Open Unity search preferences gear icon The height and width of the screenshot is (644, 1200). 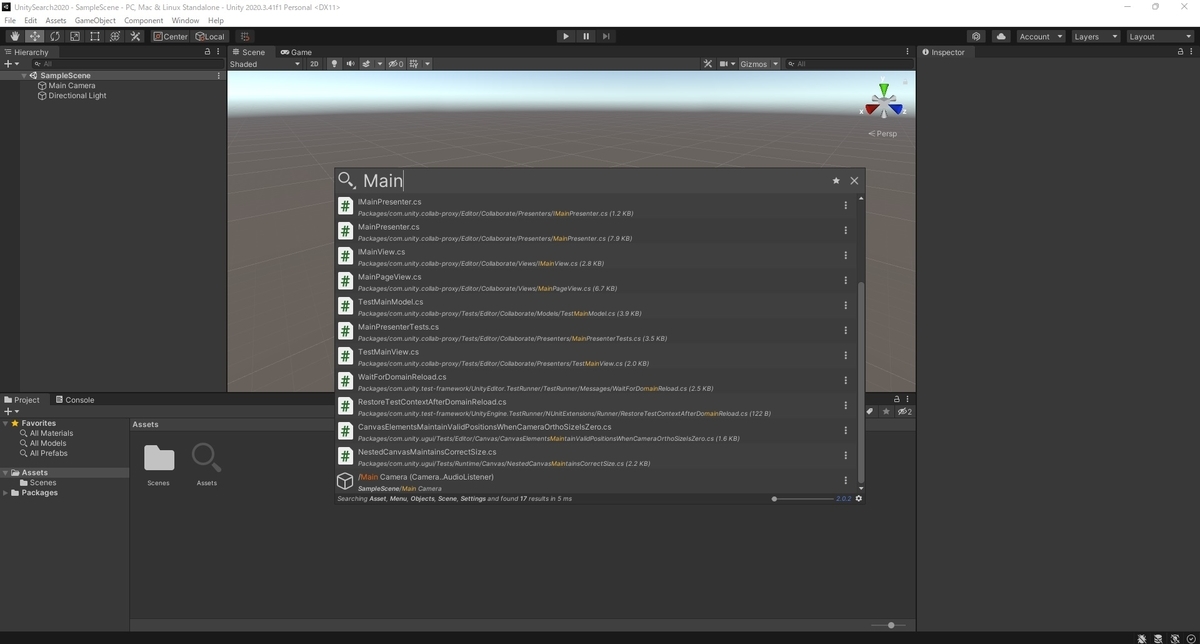858,498
